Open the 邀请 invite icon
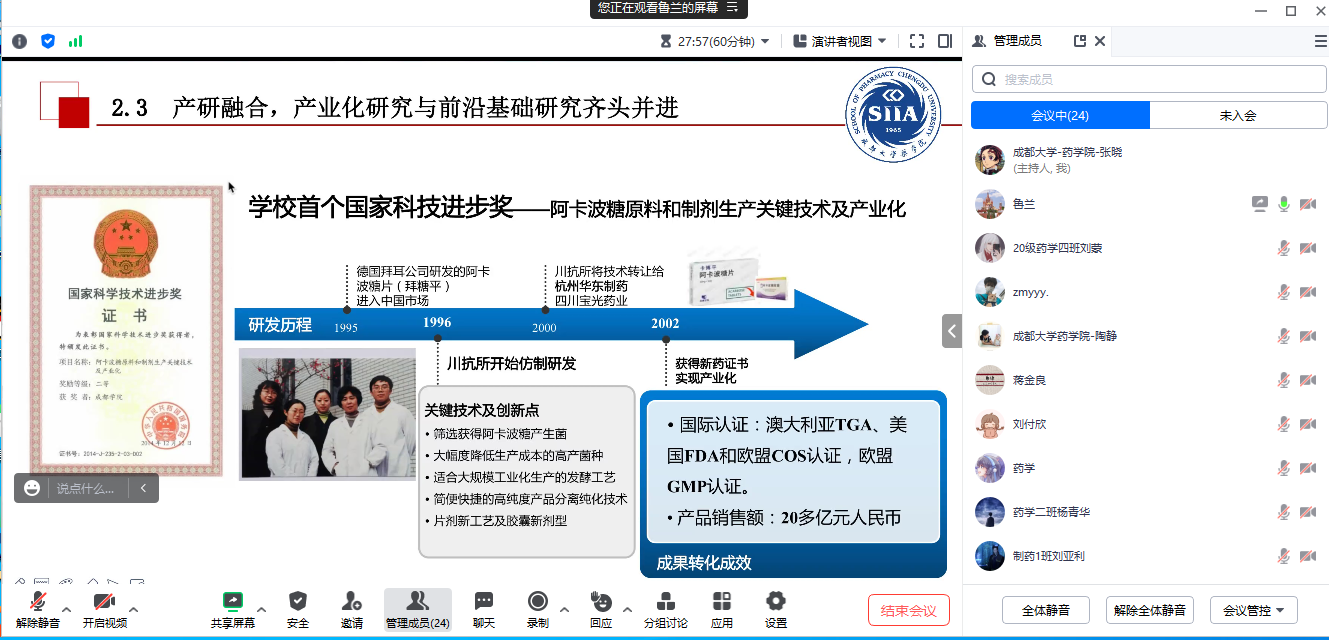Image resolution: width=1329 pixels, height=640 pixels. [351, 601]
